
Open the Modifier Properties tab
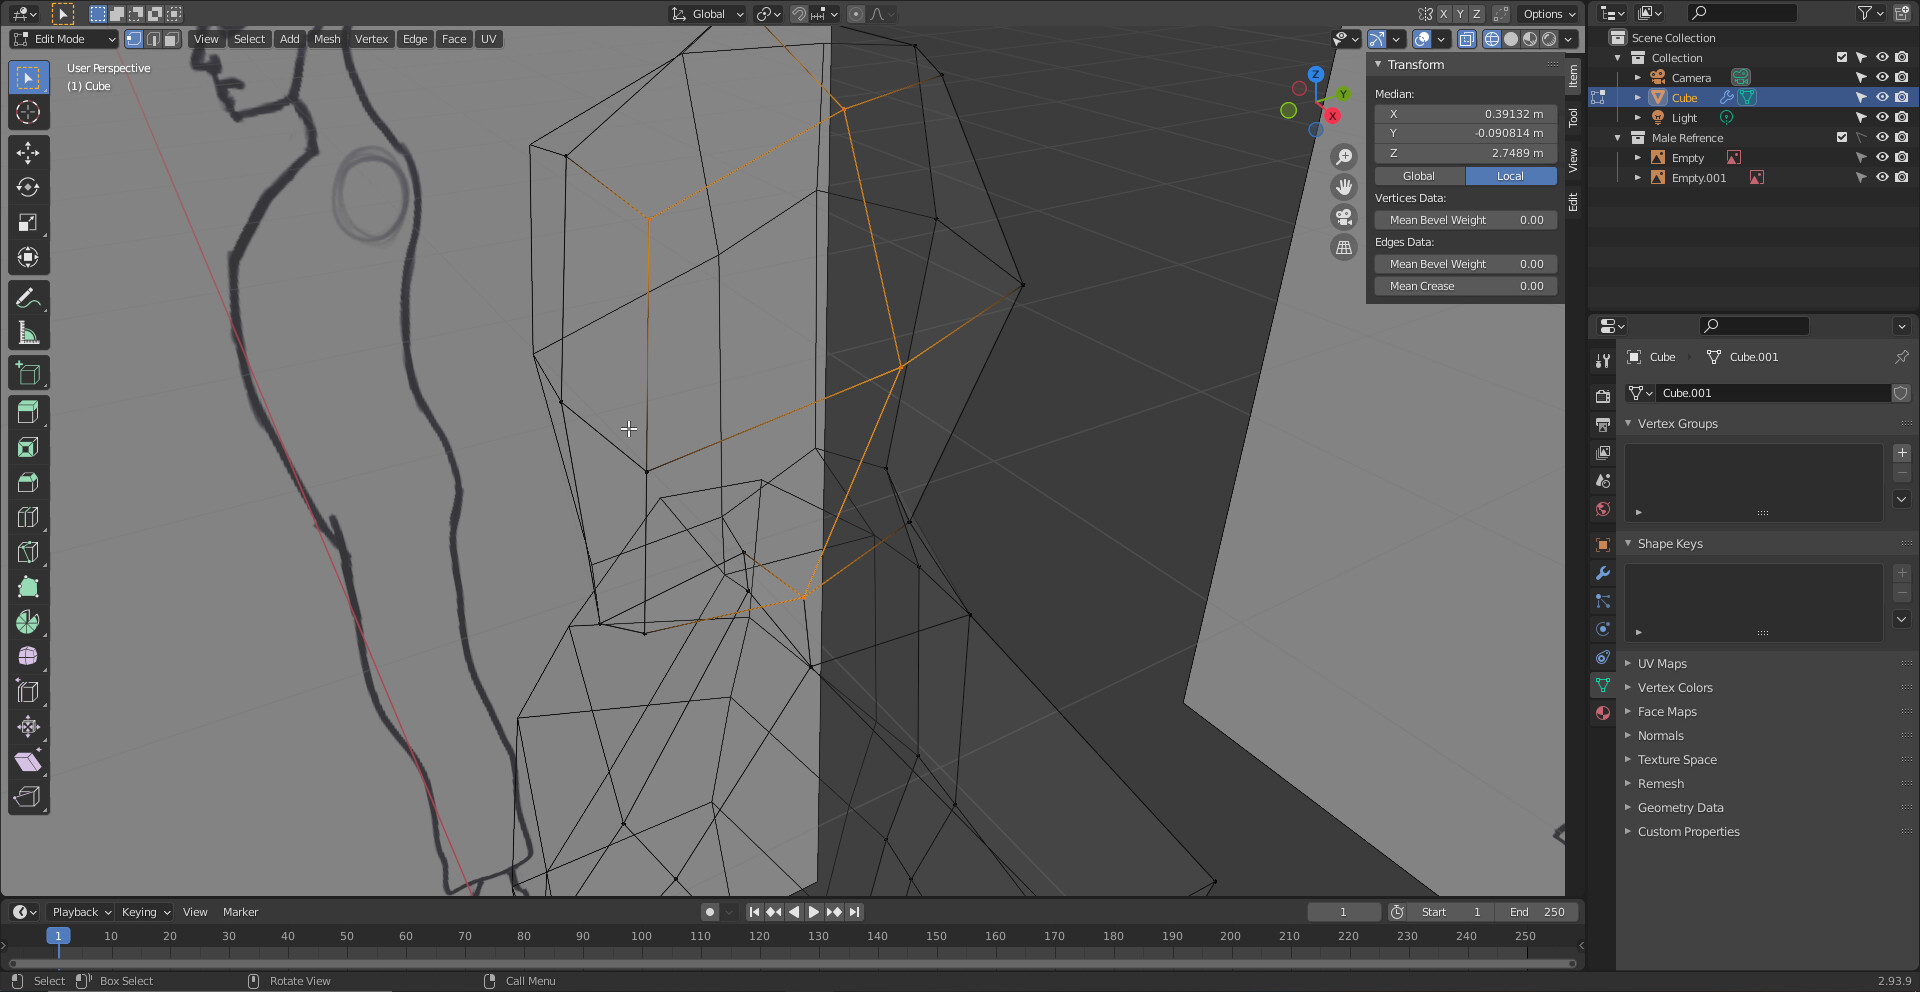tap(1602, 573)
